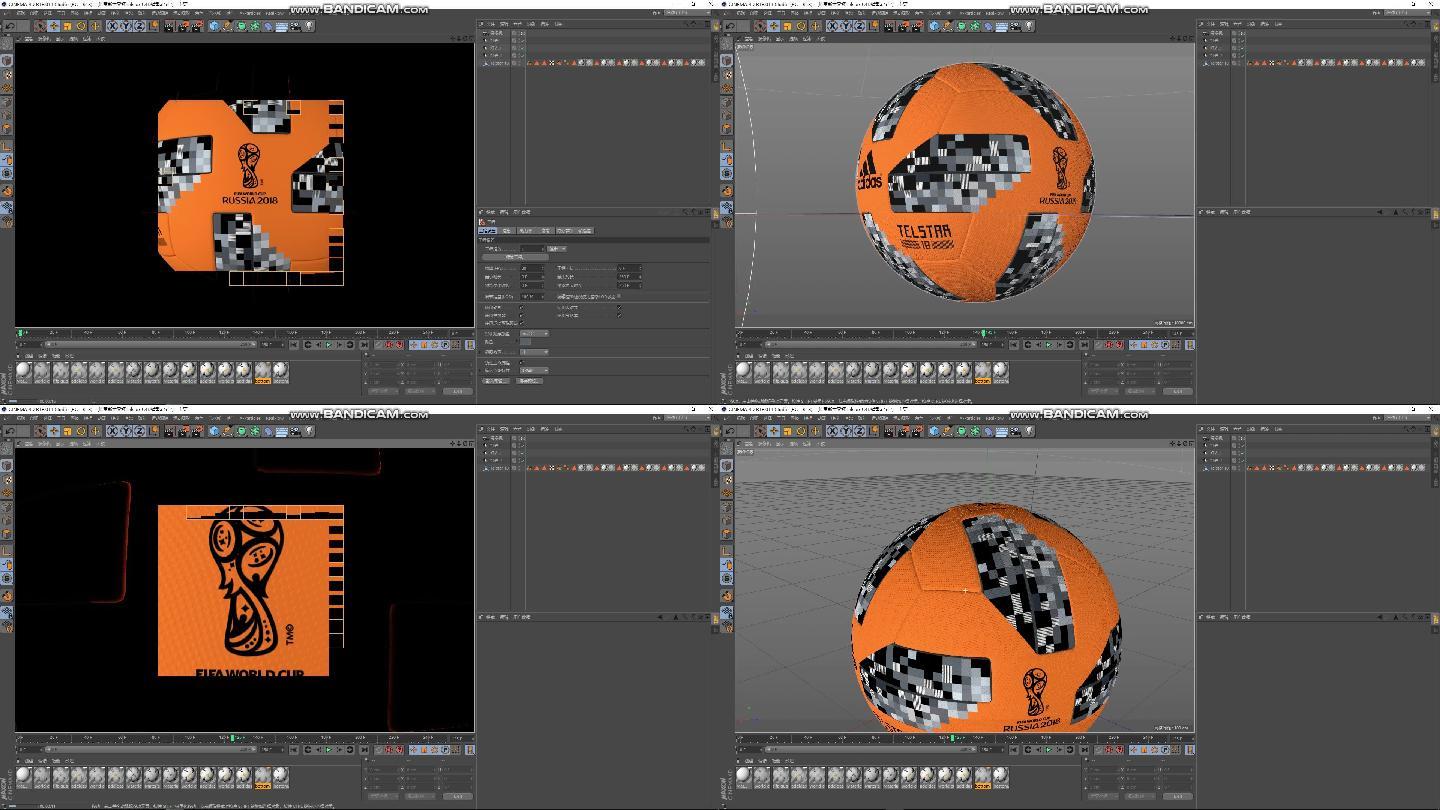Open the lowest dropdown in attribute panel
1440x810 pixels.
click(534, 370)
